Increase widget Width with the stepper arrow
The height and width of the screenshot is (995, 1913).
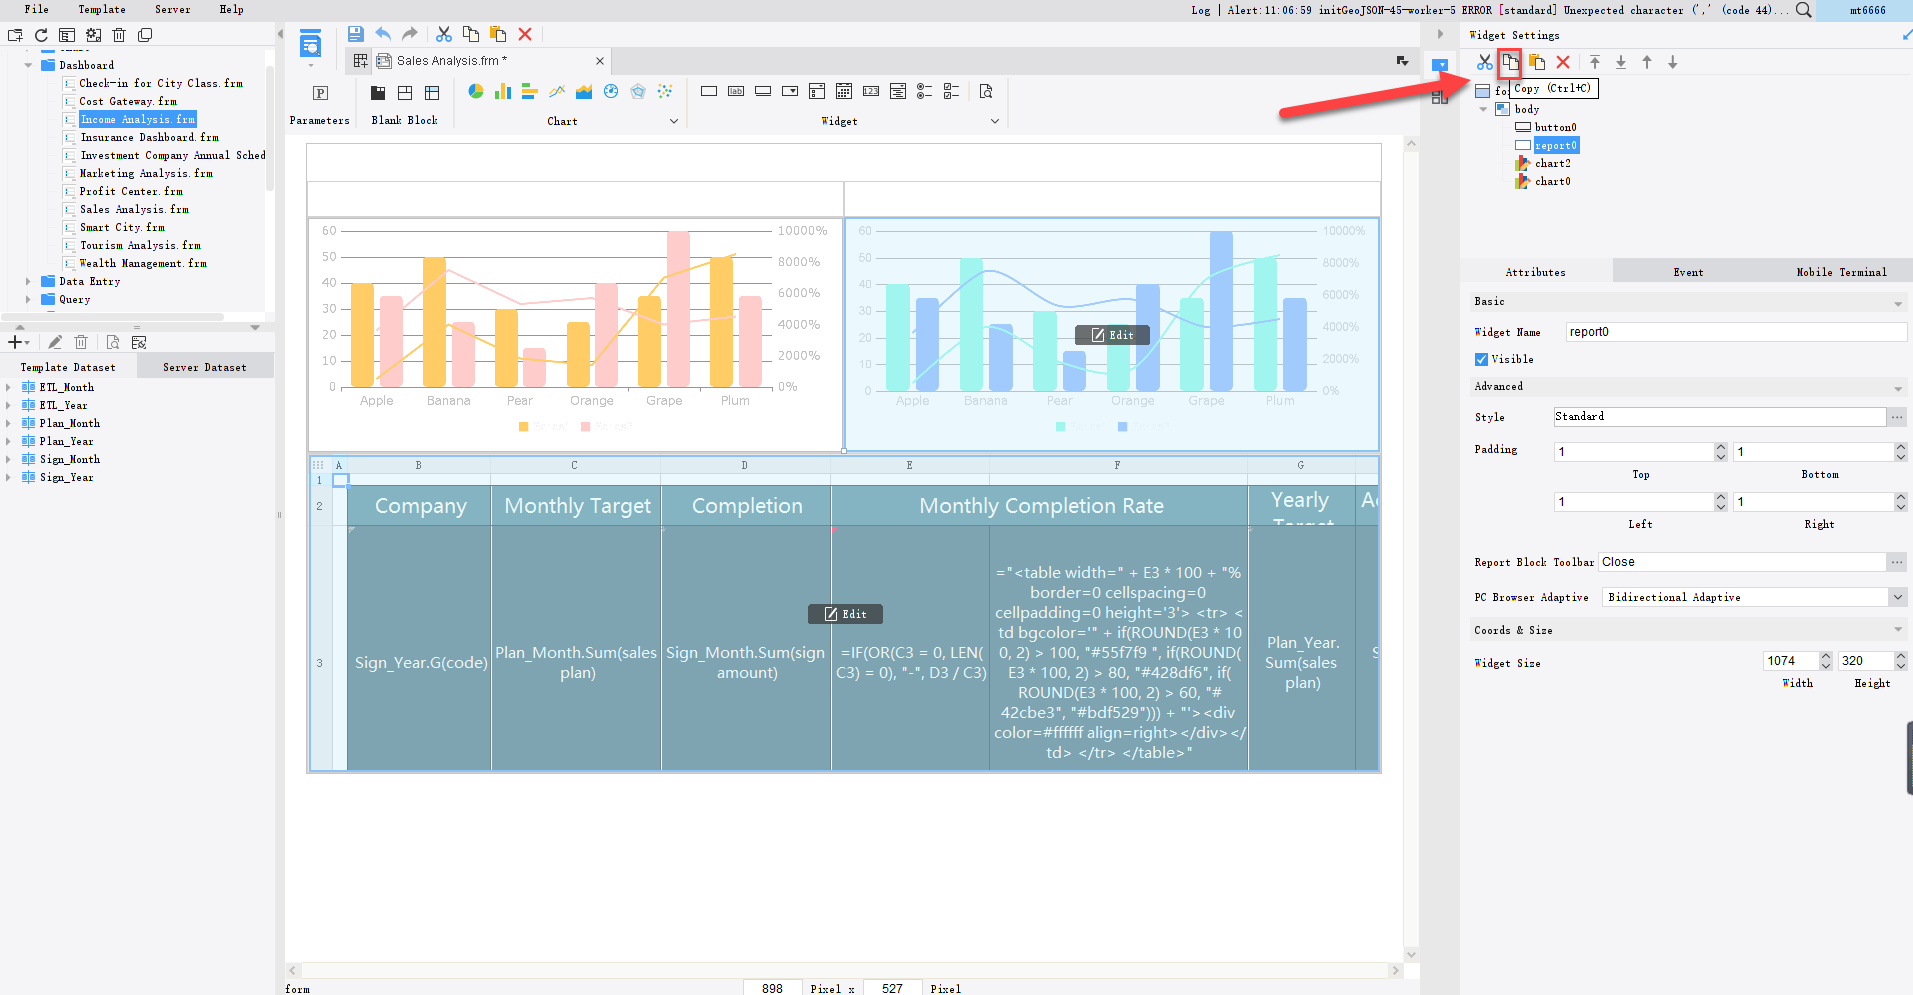(1825, 656)
